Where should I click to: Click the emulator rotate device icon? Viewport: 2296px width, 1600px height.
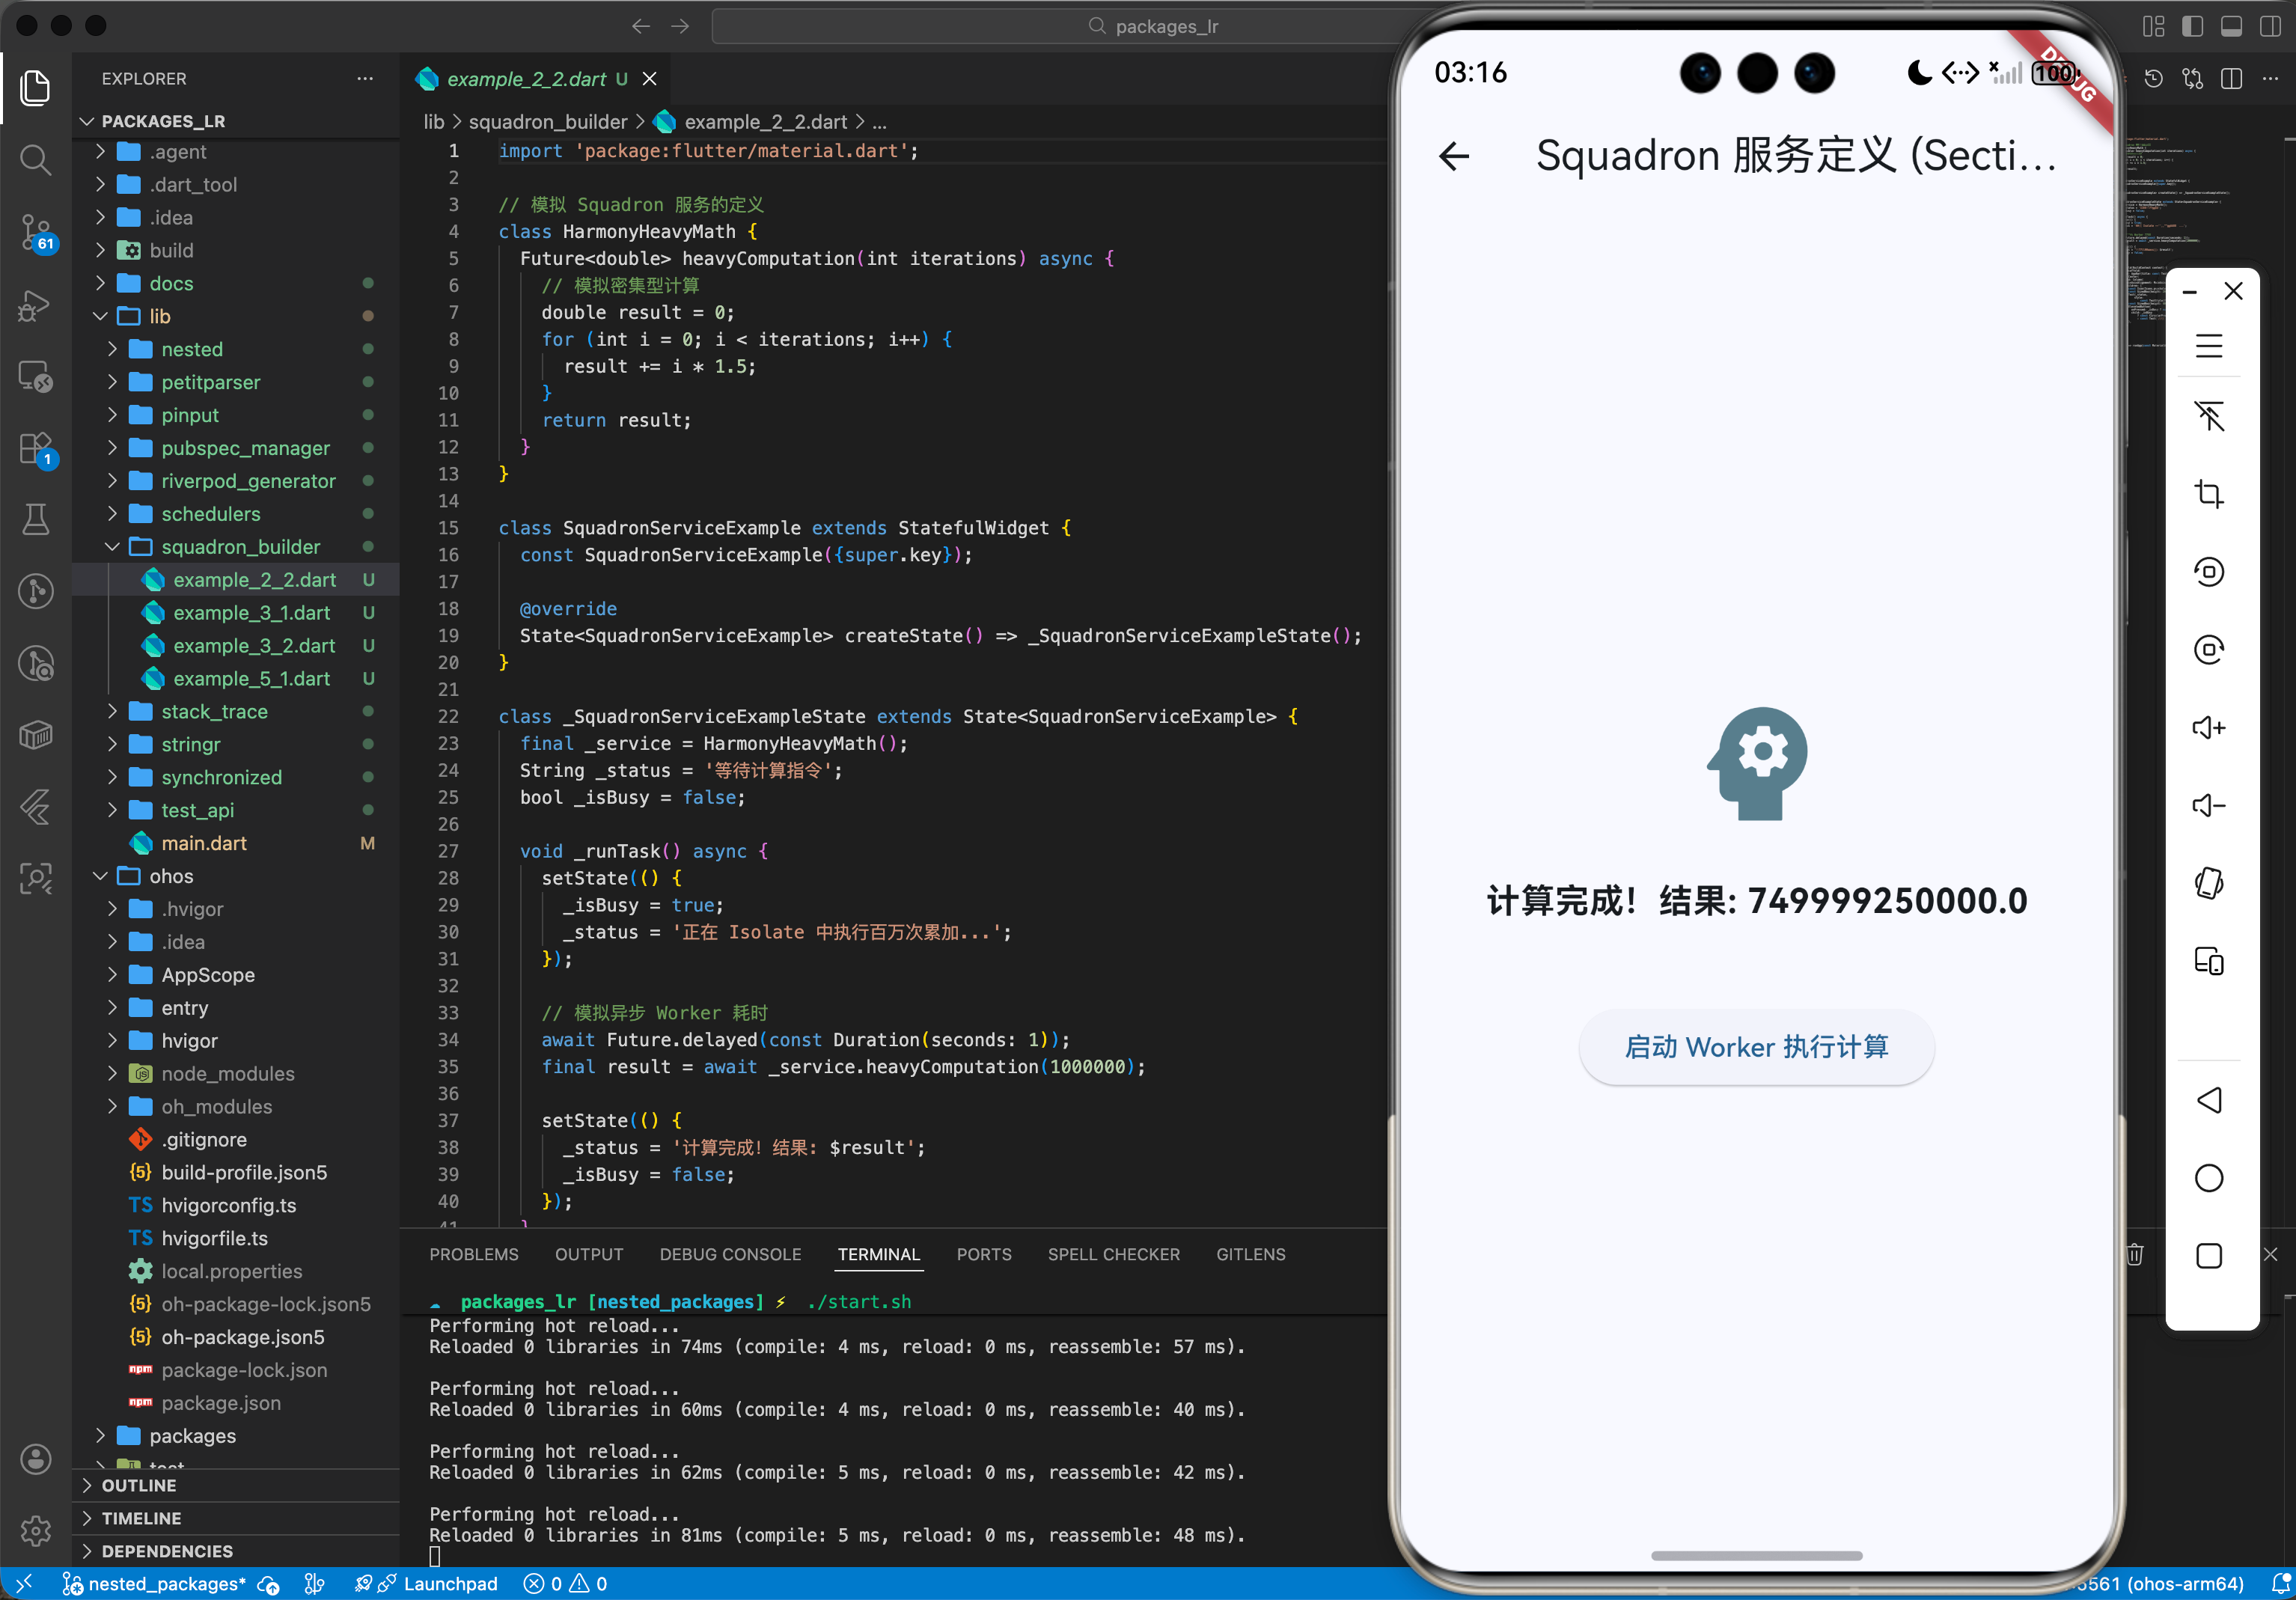click(x=2208, y=883)
